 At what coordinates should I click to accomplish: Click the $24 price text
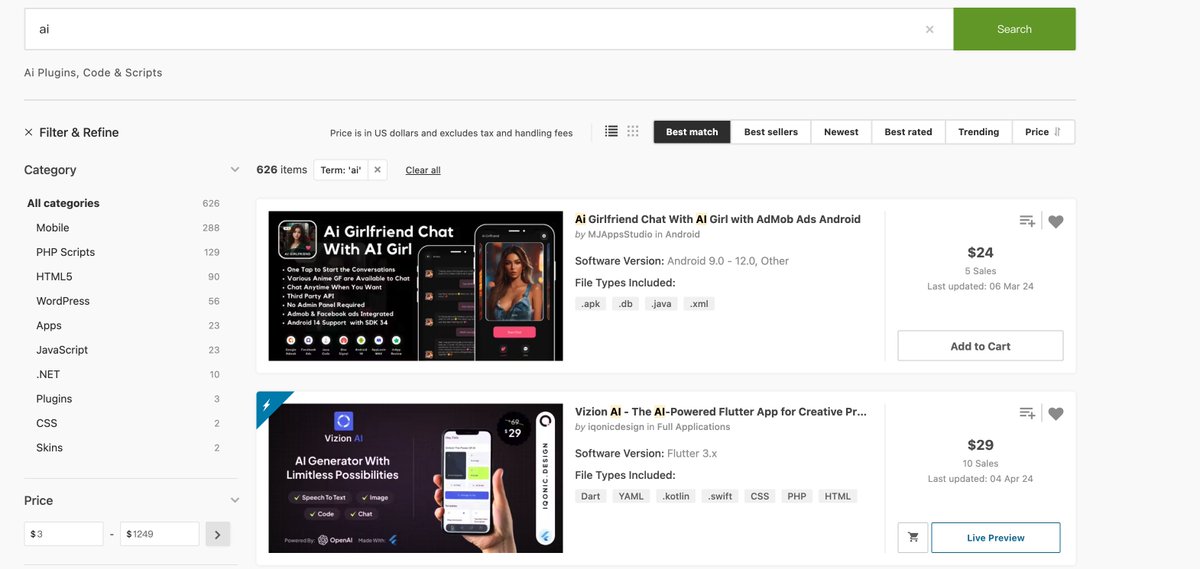(x=980, y=252)
